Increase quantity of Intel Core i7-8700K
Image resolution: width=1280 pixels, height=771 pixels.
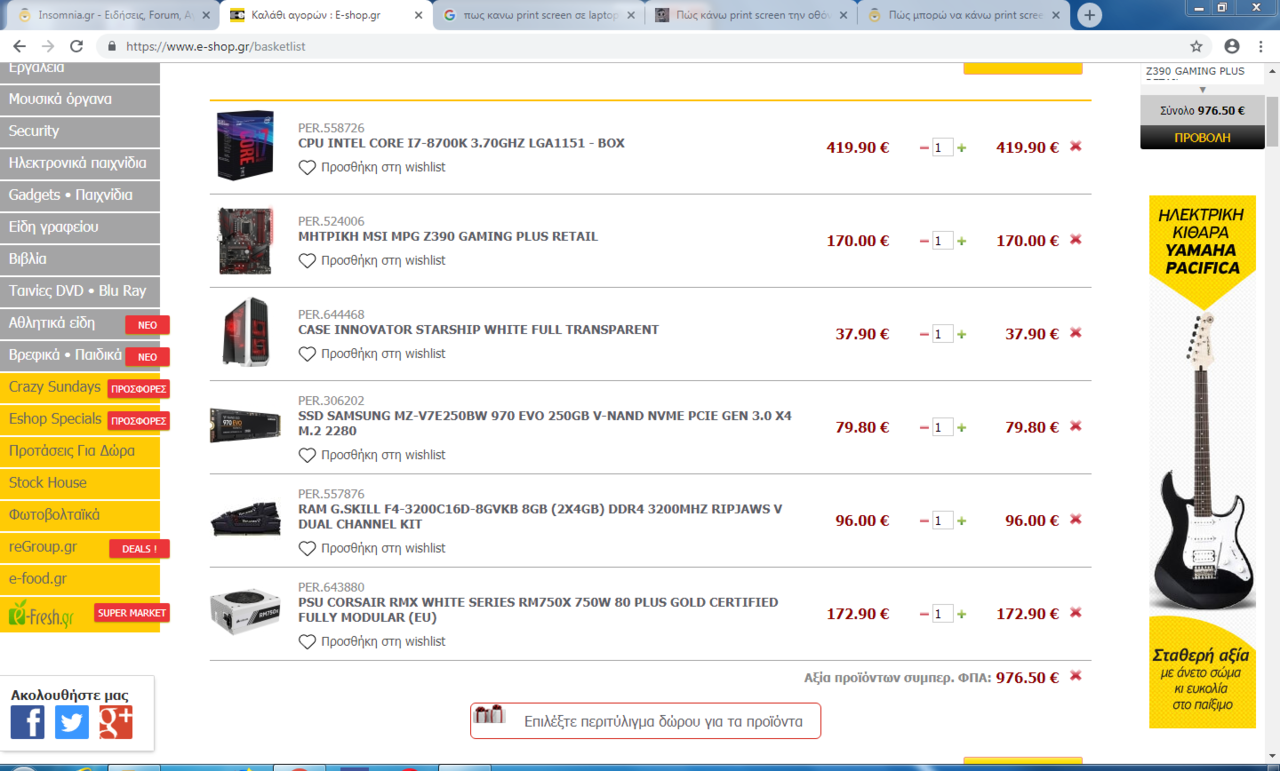click(x=962, y=148)
